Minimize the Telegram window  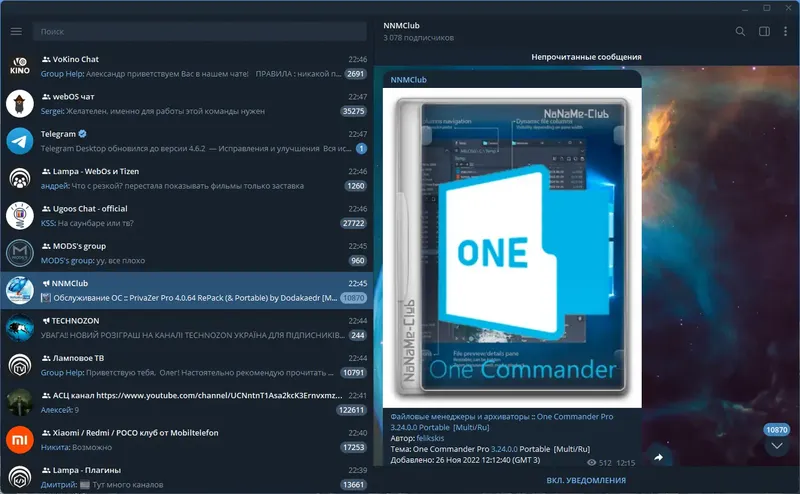pos(745,8)
